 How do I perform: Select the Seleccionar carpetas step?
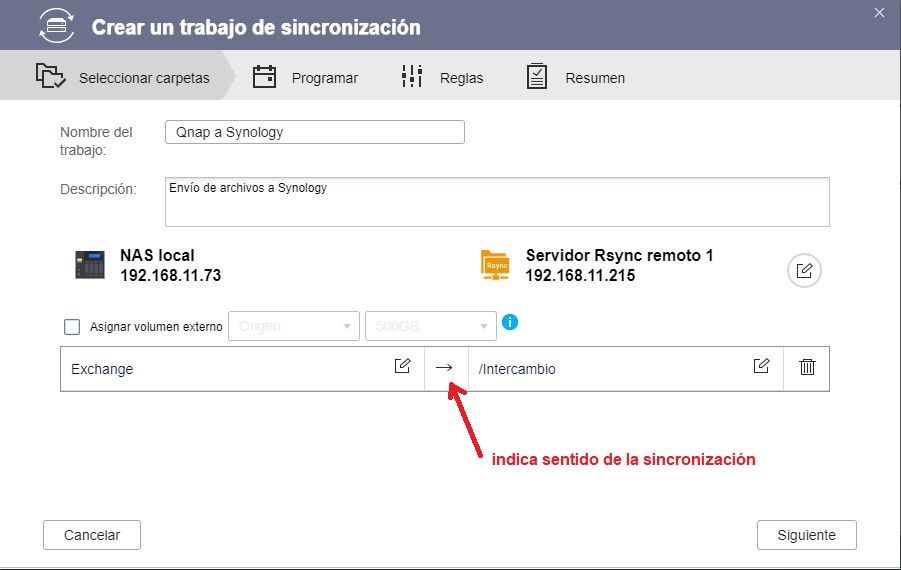pyautogui.click(x=122, y=78)
